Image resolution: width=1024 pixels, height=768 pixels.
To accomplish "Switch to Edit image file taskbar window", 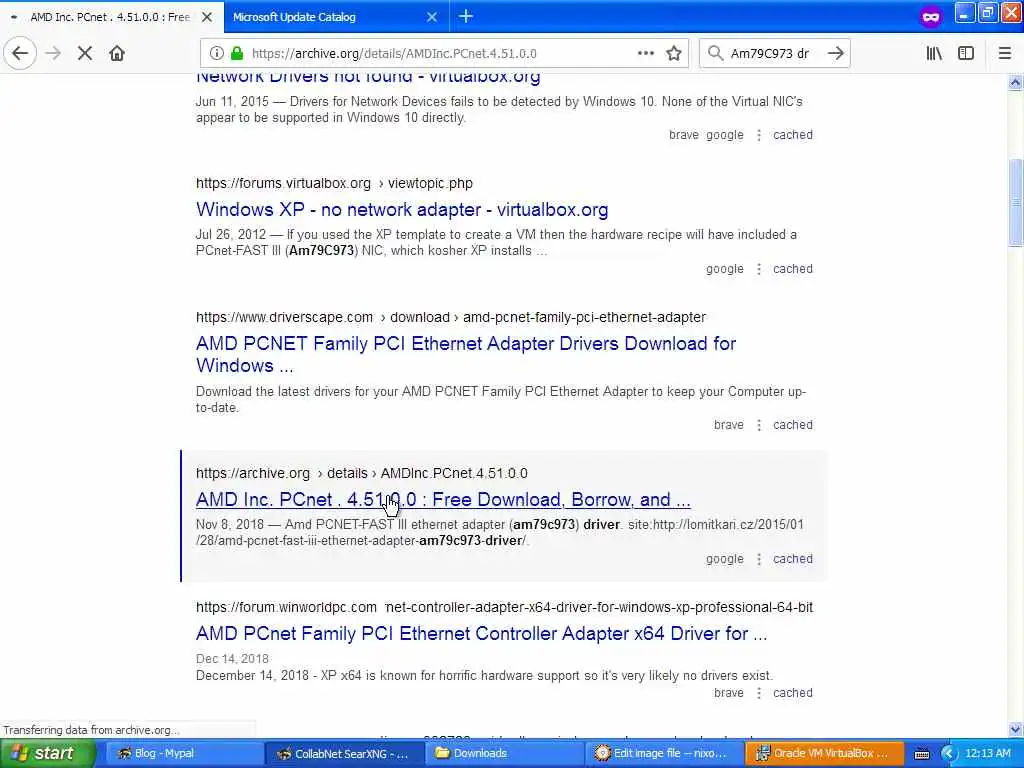I will tap(664, 753).
